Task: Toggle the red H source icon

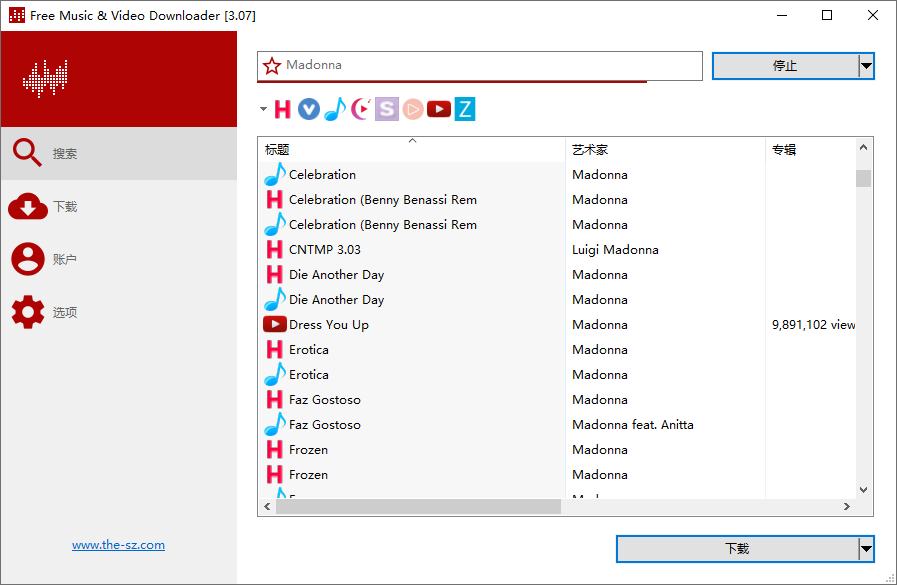Action: click(283, 109)
